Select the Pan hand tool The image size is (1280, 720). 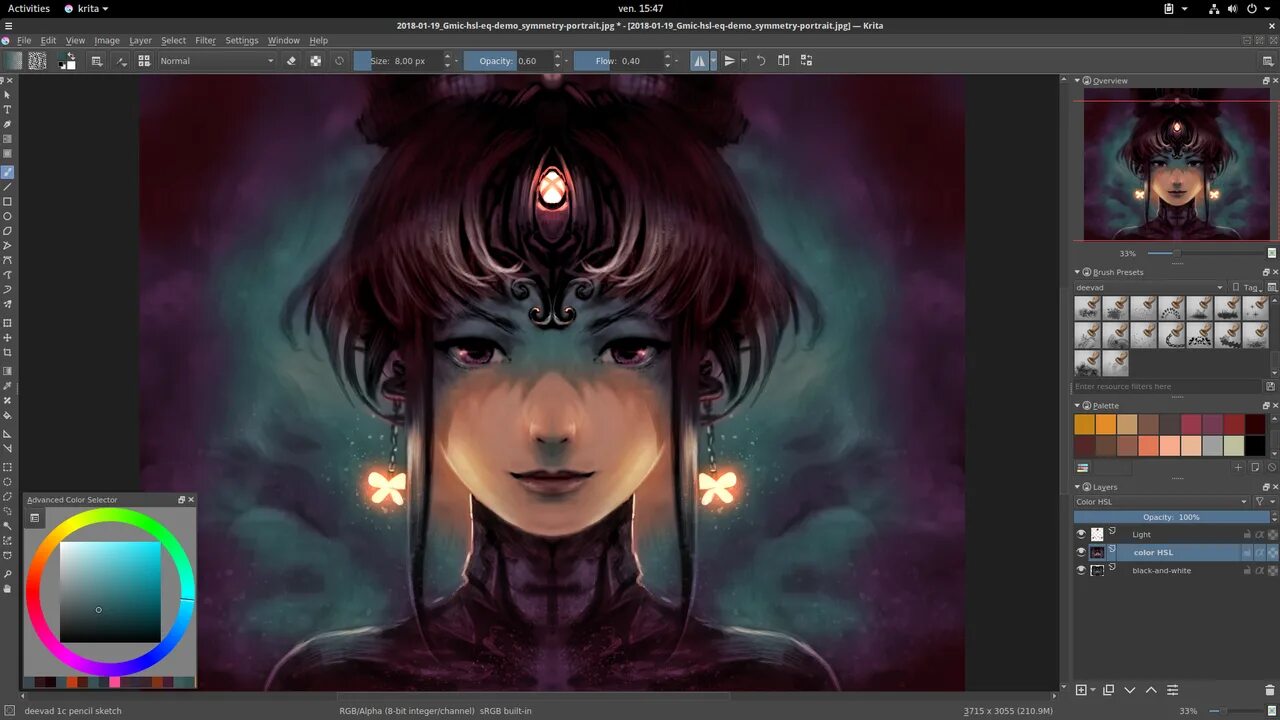pyautogui.click(x=7, y=589)
